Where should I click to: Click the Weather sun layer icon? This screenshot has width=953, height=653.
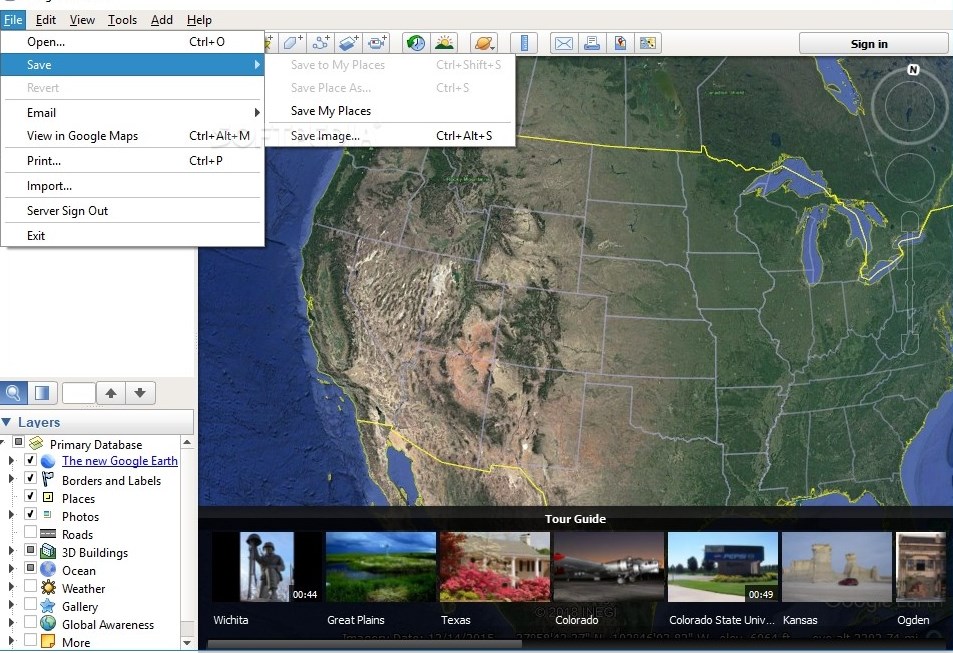tap(48, 588)
